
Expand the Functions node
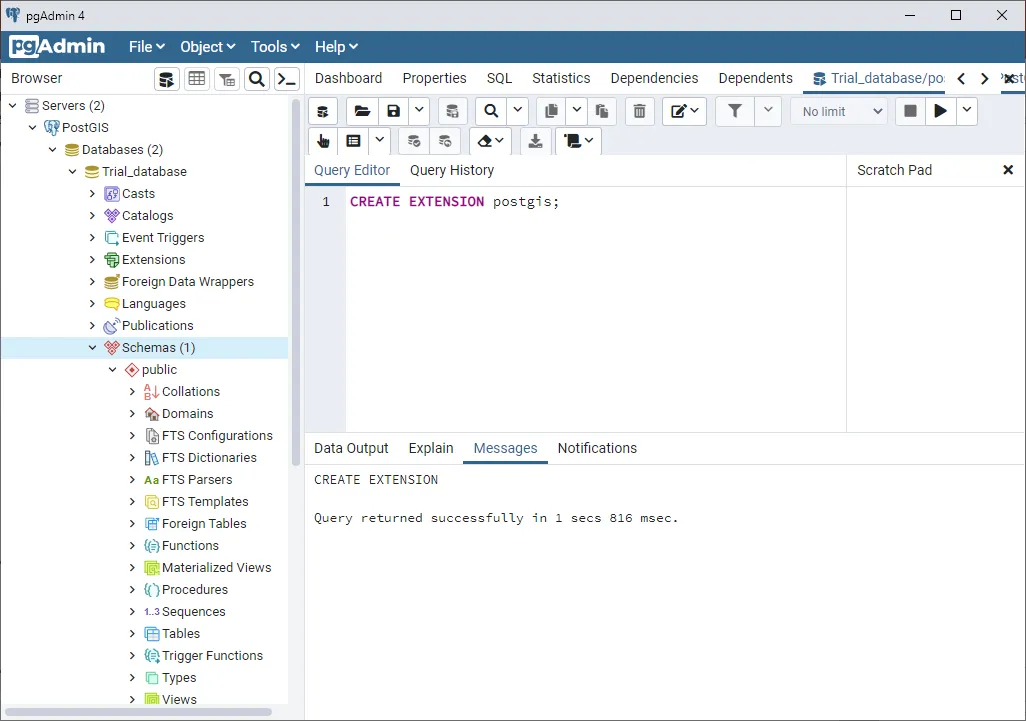(132, 546)
